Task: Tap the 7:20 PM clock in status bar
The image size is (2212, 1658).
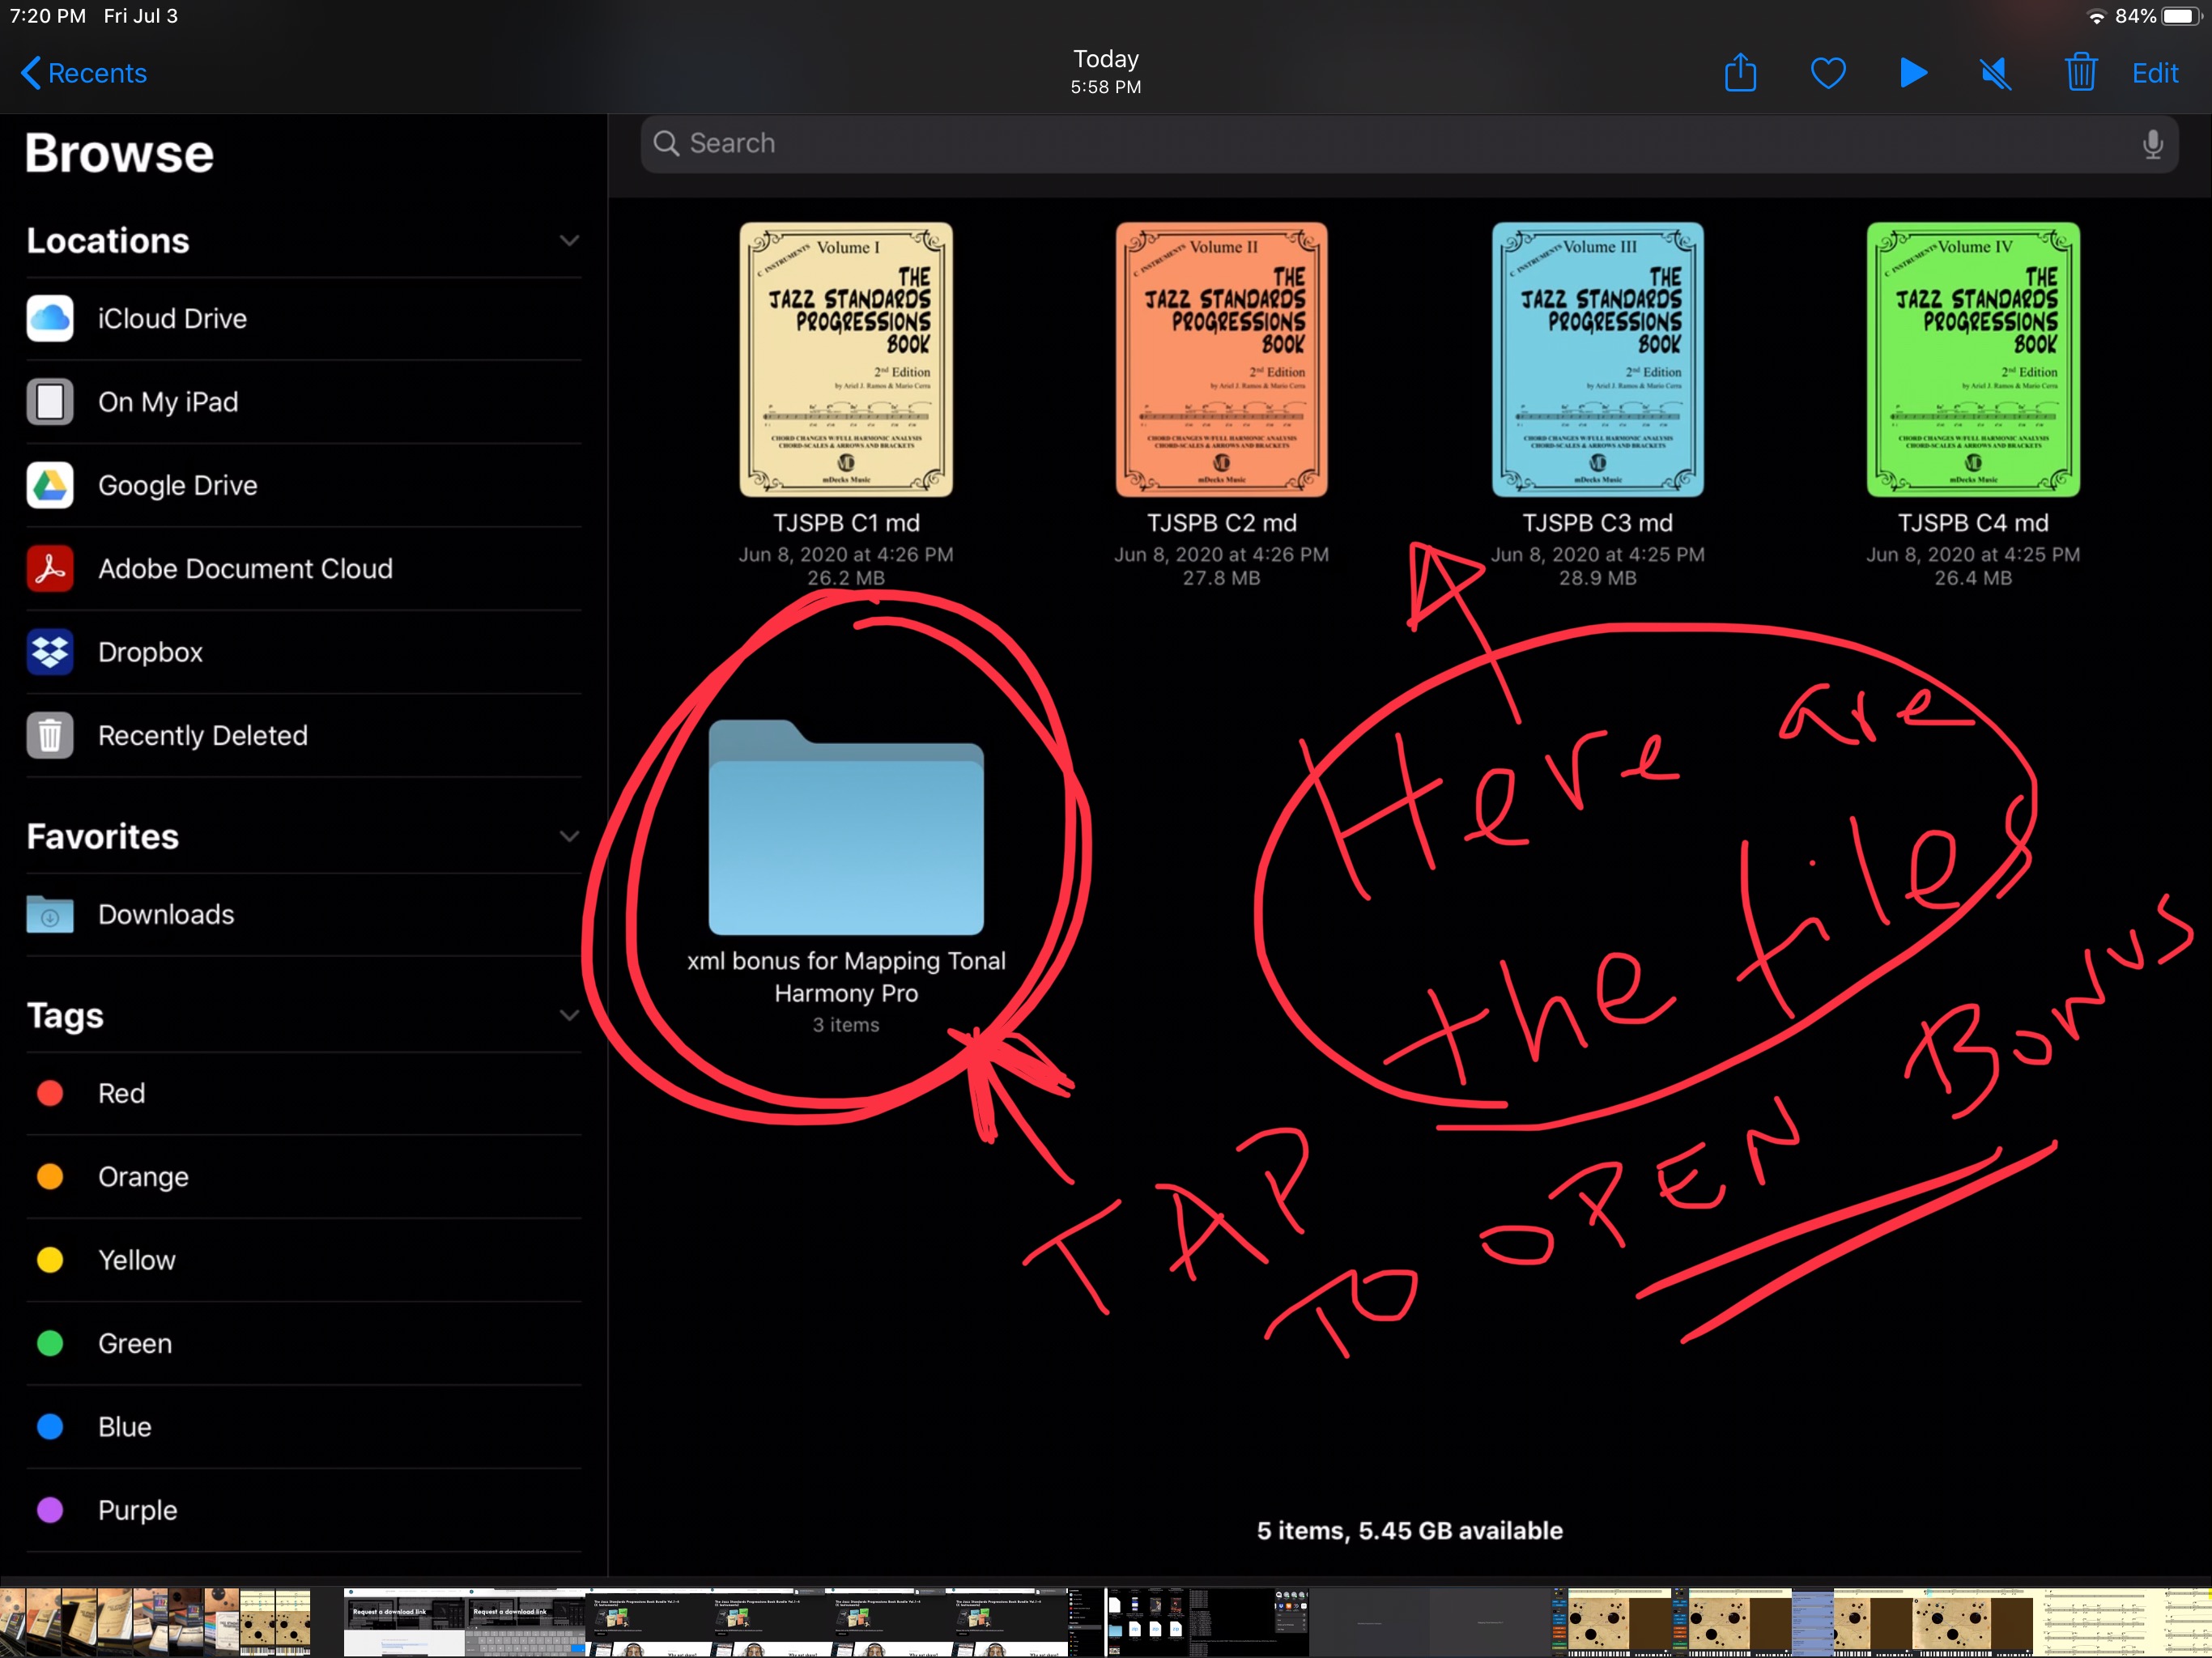Action: pyautogui.click(x=48, y=16)
